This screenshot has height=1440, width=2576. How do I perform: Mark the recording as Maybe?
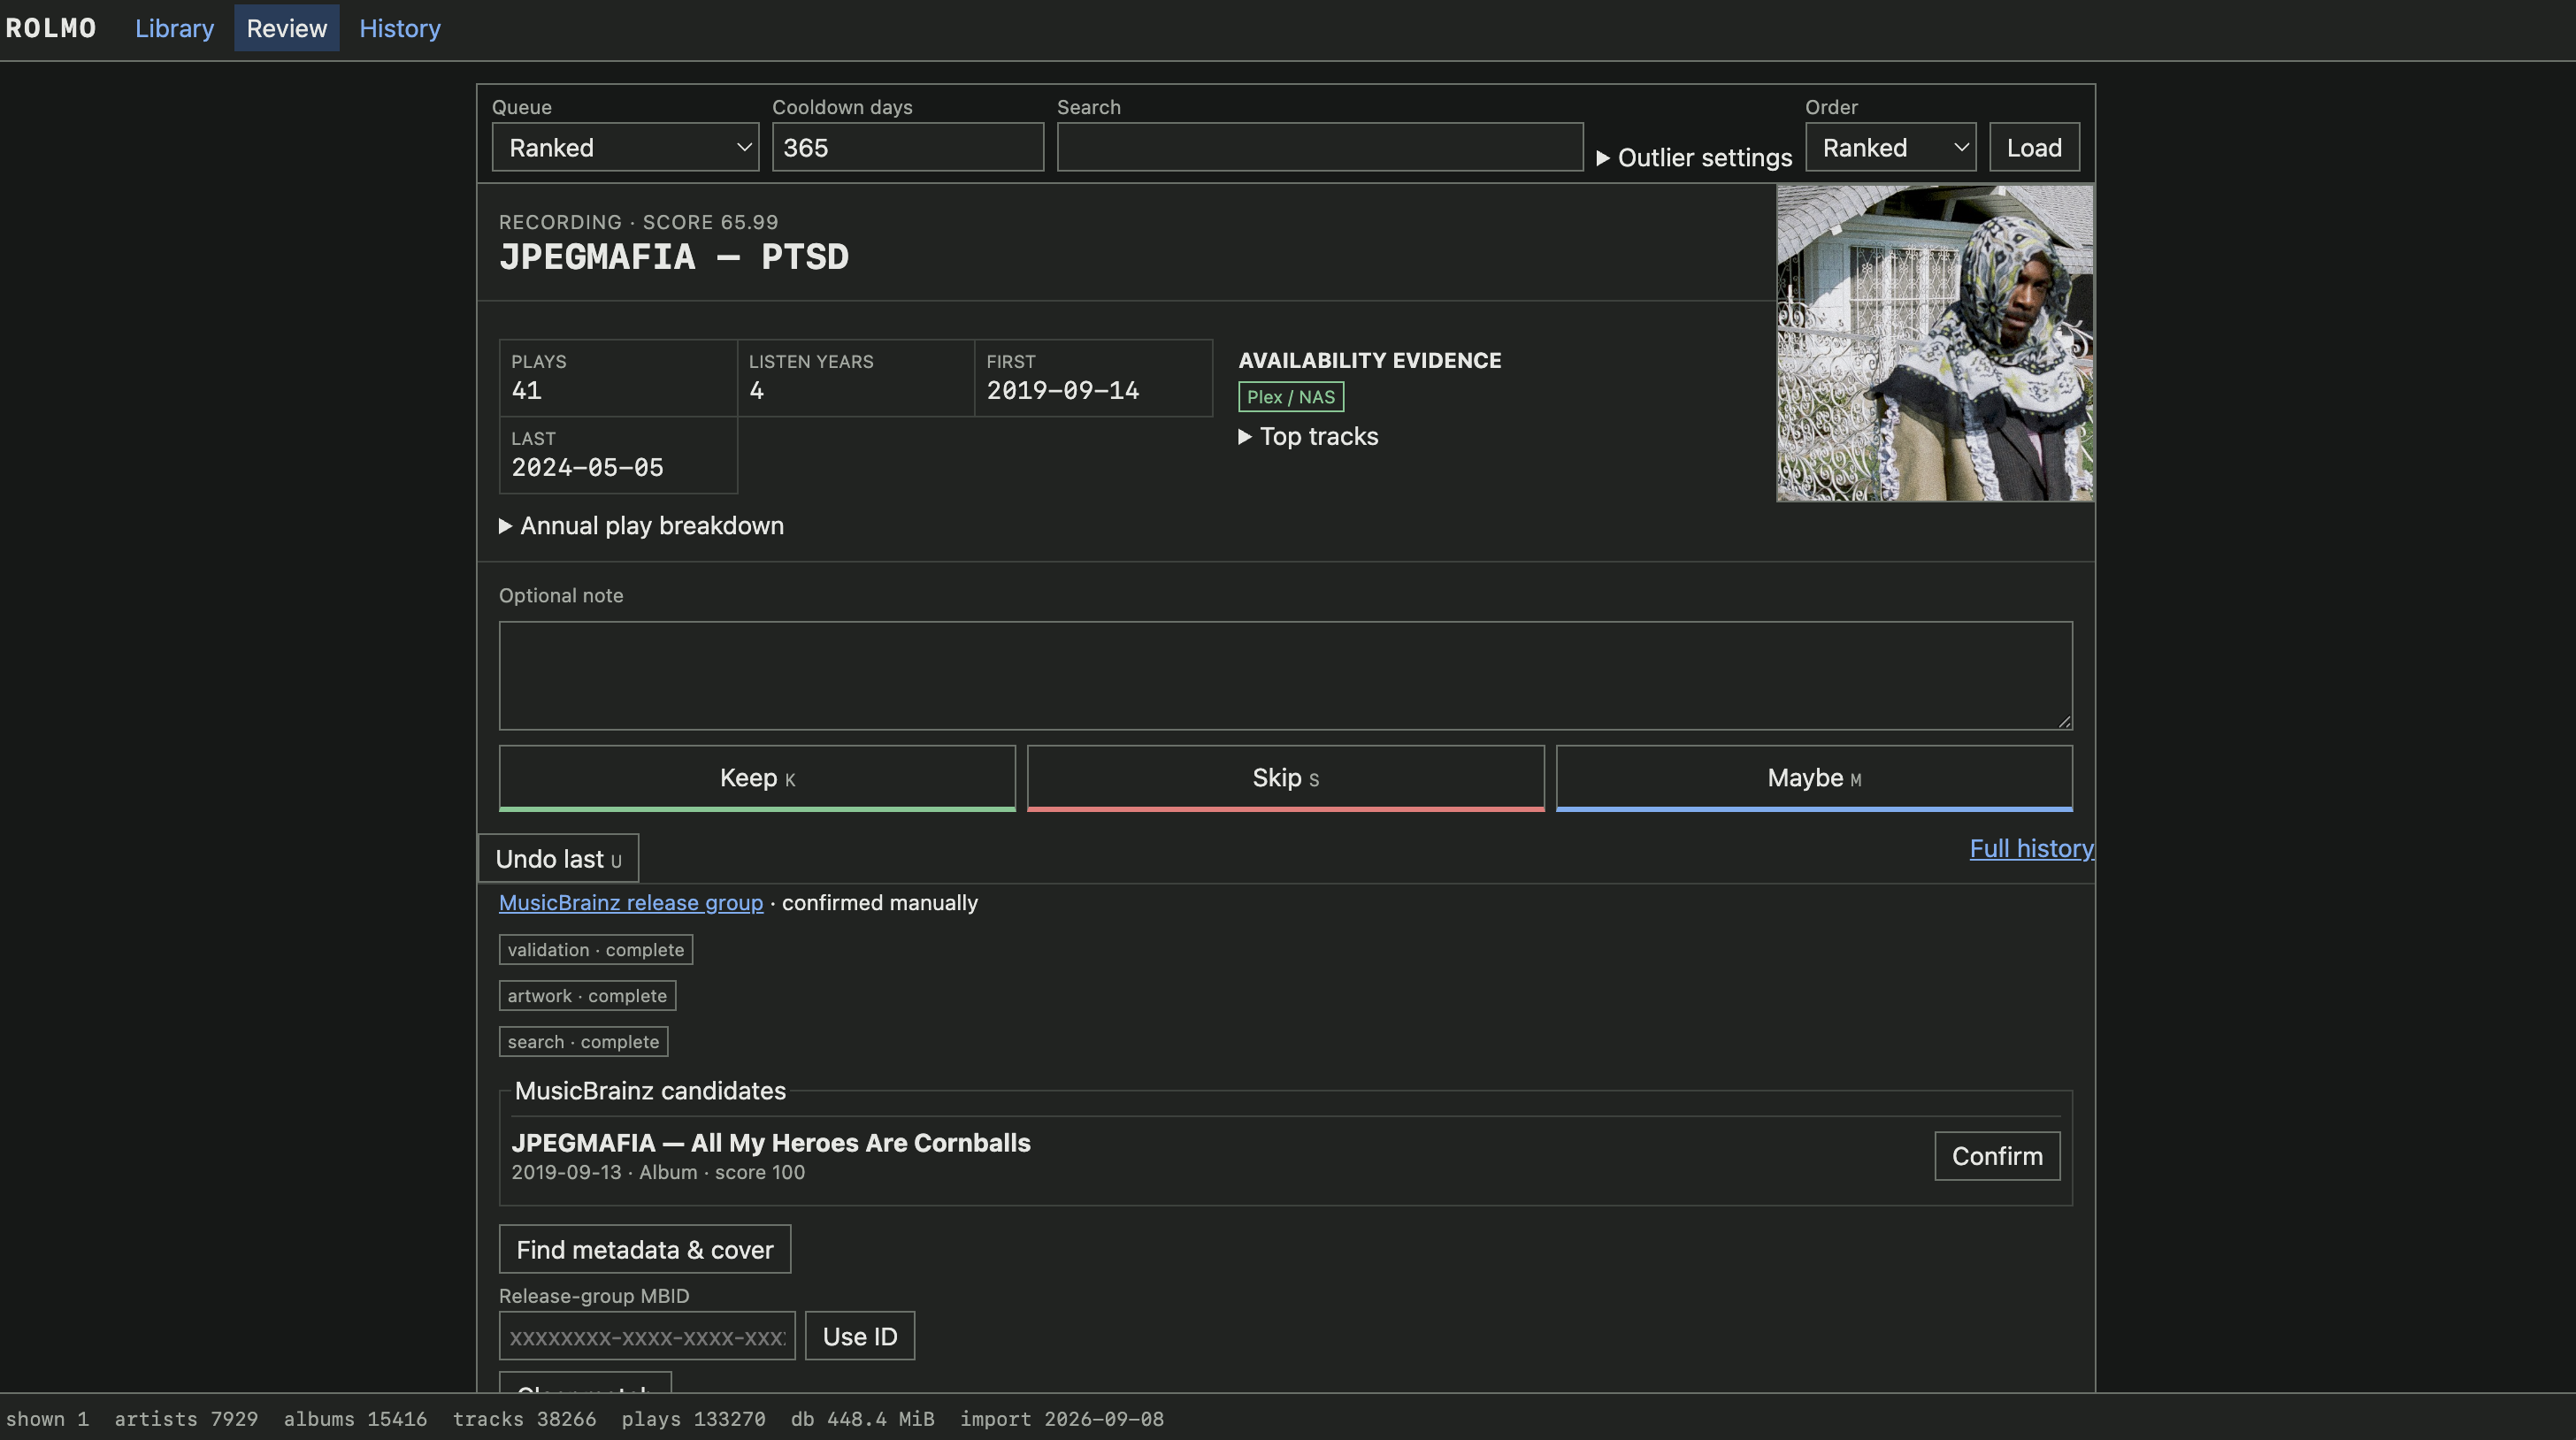(1814, 778)
